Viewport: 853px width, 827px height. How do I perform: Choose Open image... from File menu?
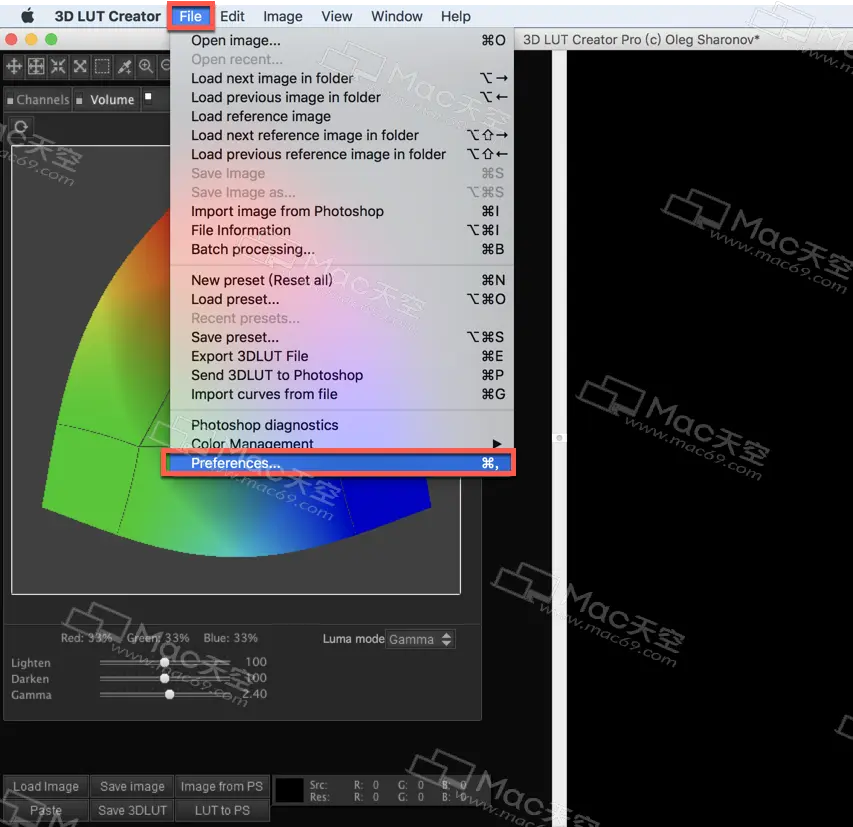click(342, 41)
